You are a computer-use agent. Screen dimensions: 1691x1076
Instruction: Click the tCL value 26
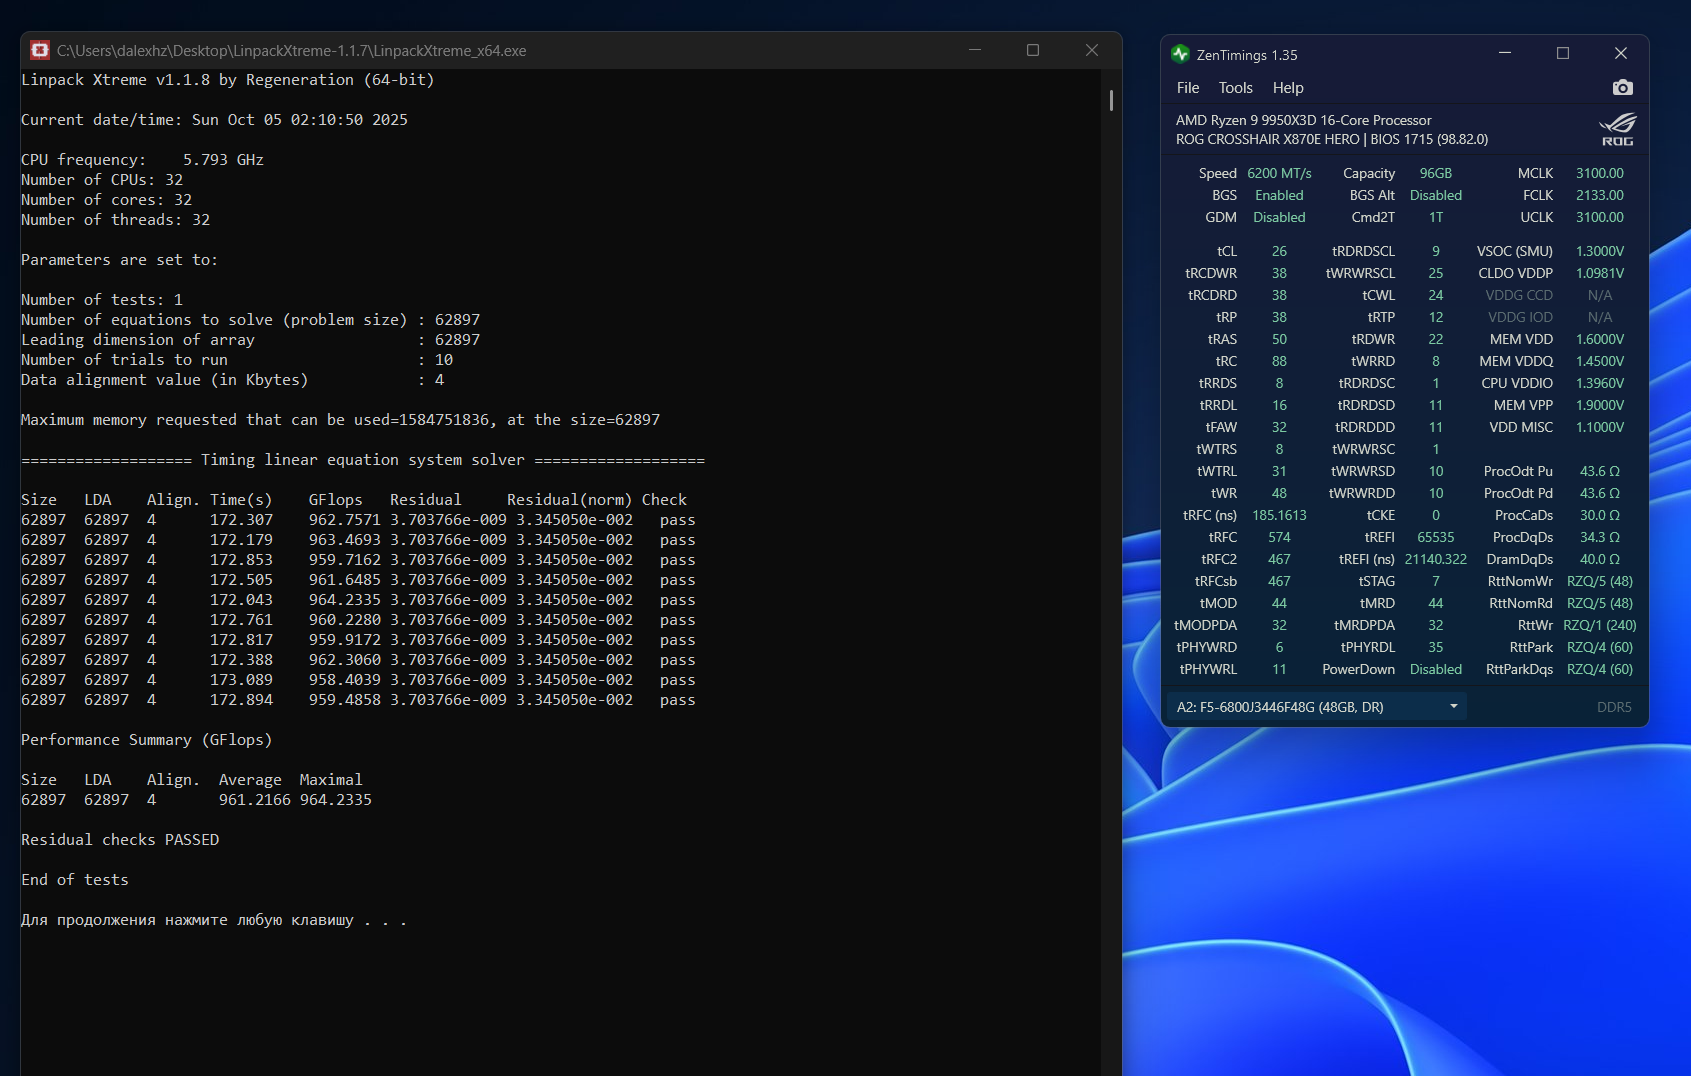point(1279,251)
